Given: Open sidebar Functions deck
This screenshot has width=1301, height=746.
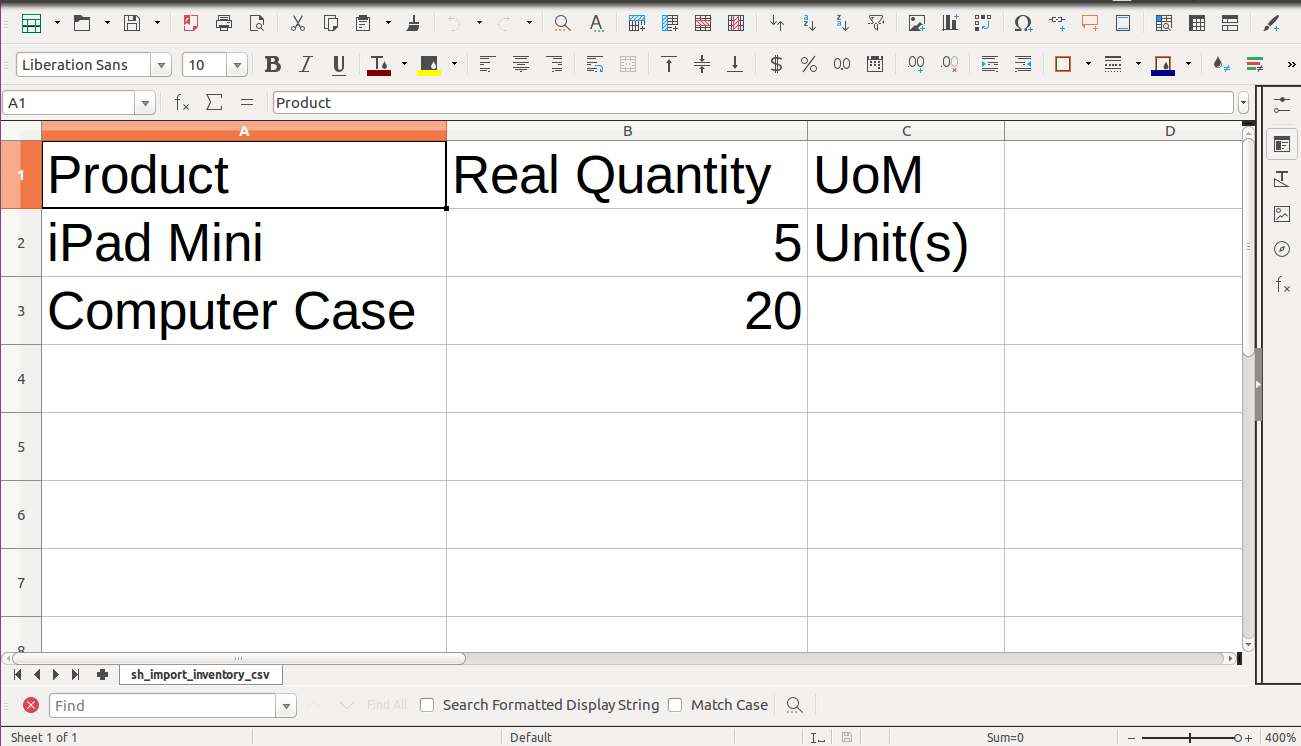Looking at the screenshot, I should pyautogui.click(x=1282, y=285).
